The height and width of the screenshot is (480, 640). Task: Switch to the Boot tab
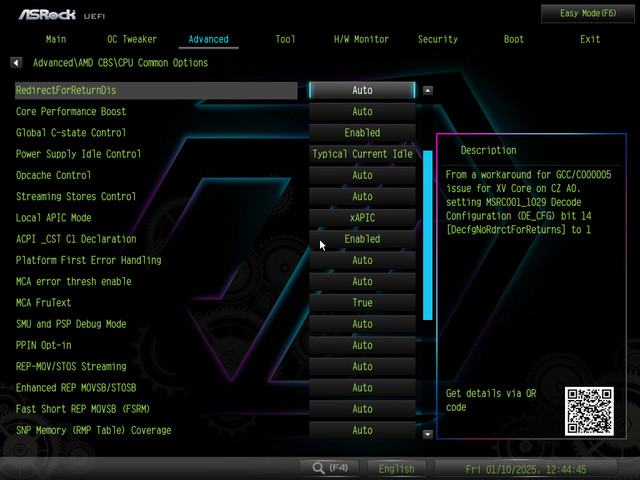513,39
